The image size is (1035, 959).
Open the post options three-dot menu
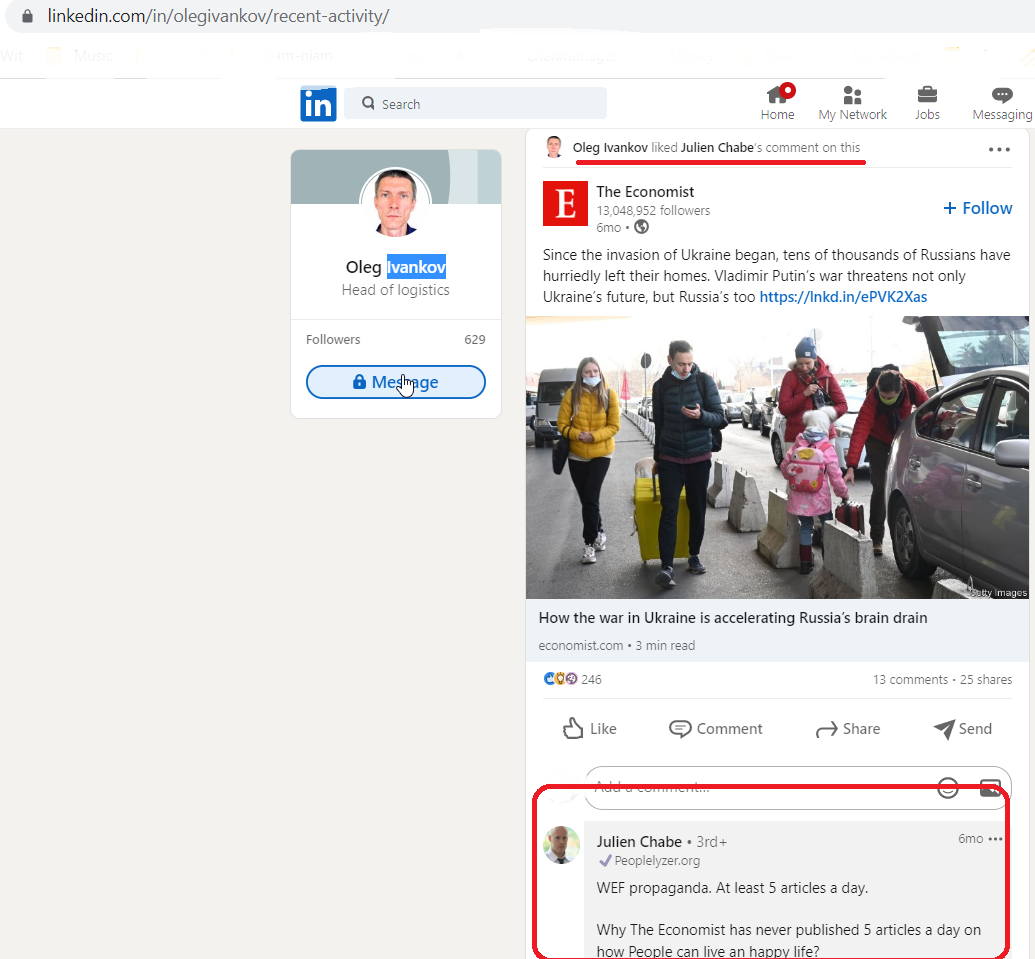pos(999,149)
